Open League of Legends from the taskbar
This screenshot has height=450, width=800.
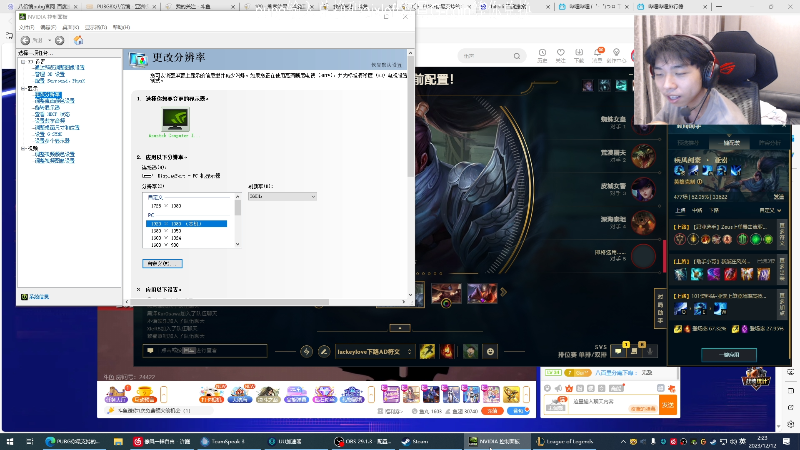565,441
